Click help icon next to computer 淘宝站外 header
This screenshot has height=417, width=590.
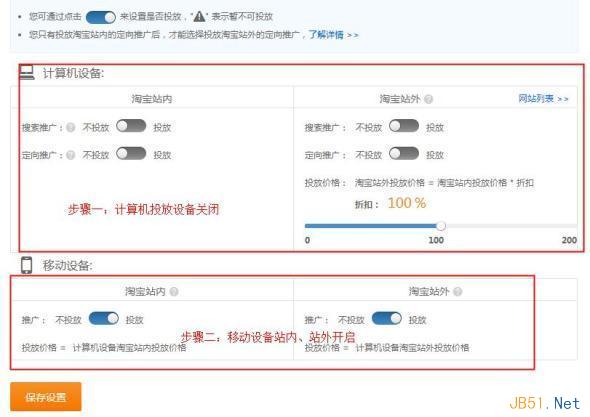(428, 99)
